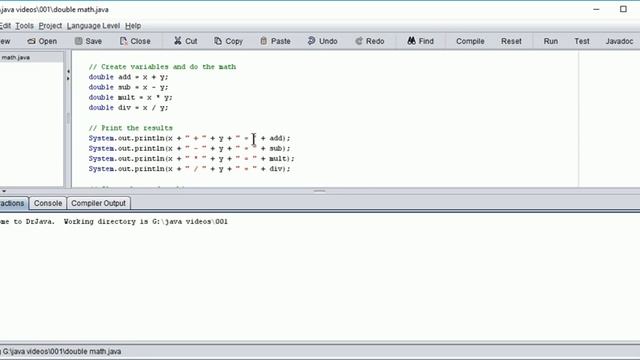Click the Test button
This screenshot has height=360, width=640.
[582, 41]
